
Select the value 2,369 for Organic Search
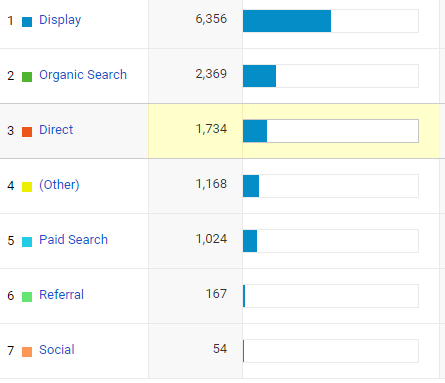(211, 74)
